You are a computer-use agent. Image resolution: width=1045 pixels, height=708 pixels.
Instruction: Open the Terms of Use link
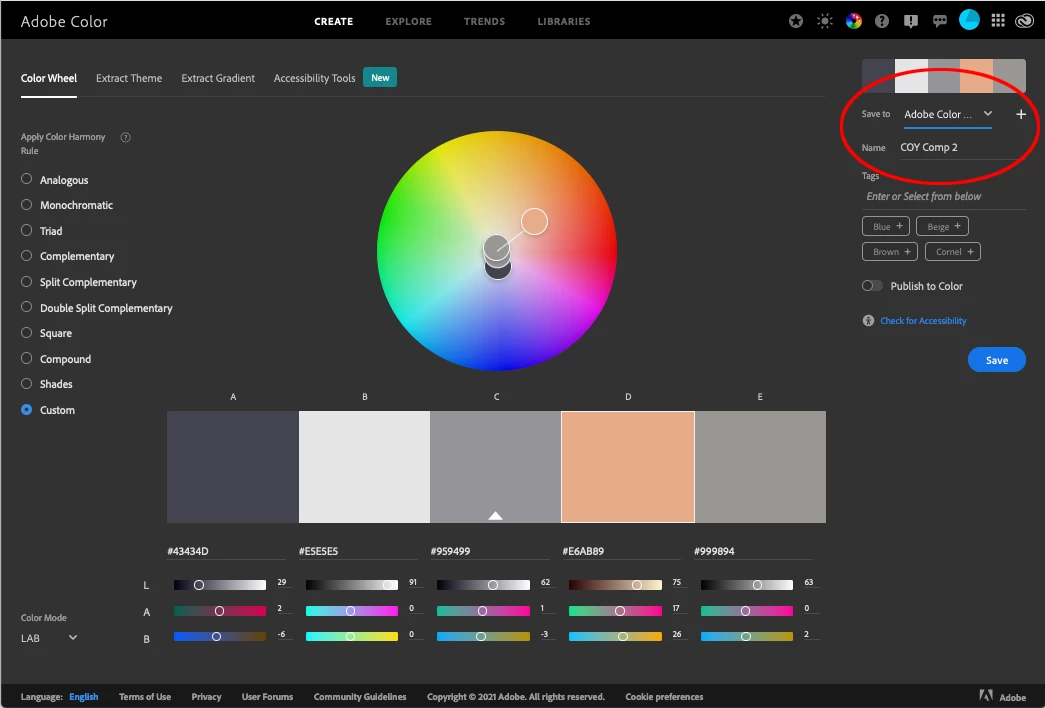145,697
